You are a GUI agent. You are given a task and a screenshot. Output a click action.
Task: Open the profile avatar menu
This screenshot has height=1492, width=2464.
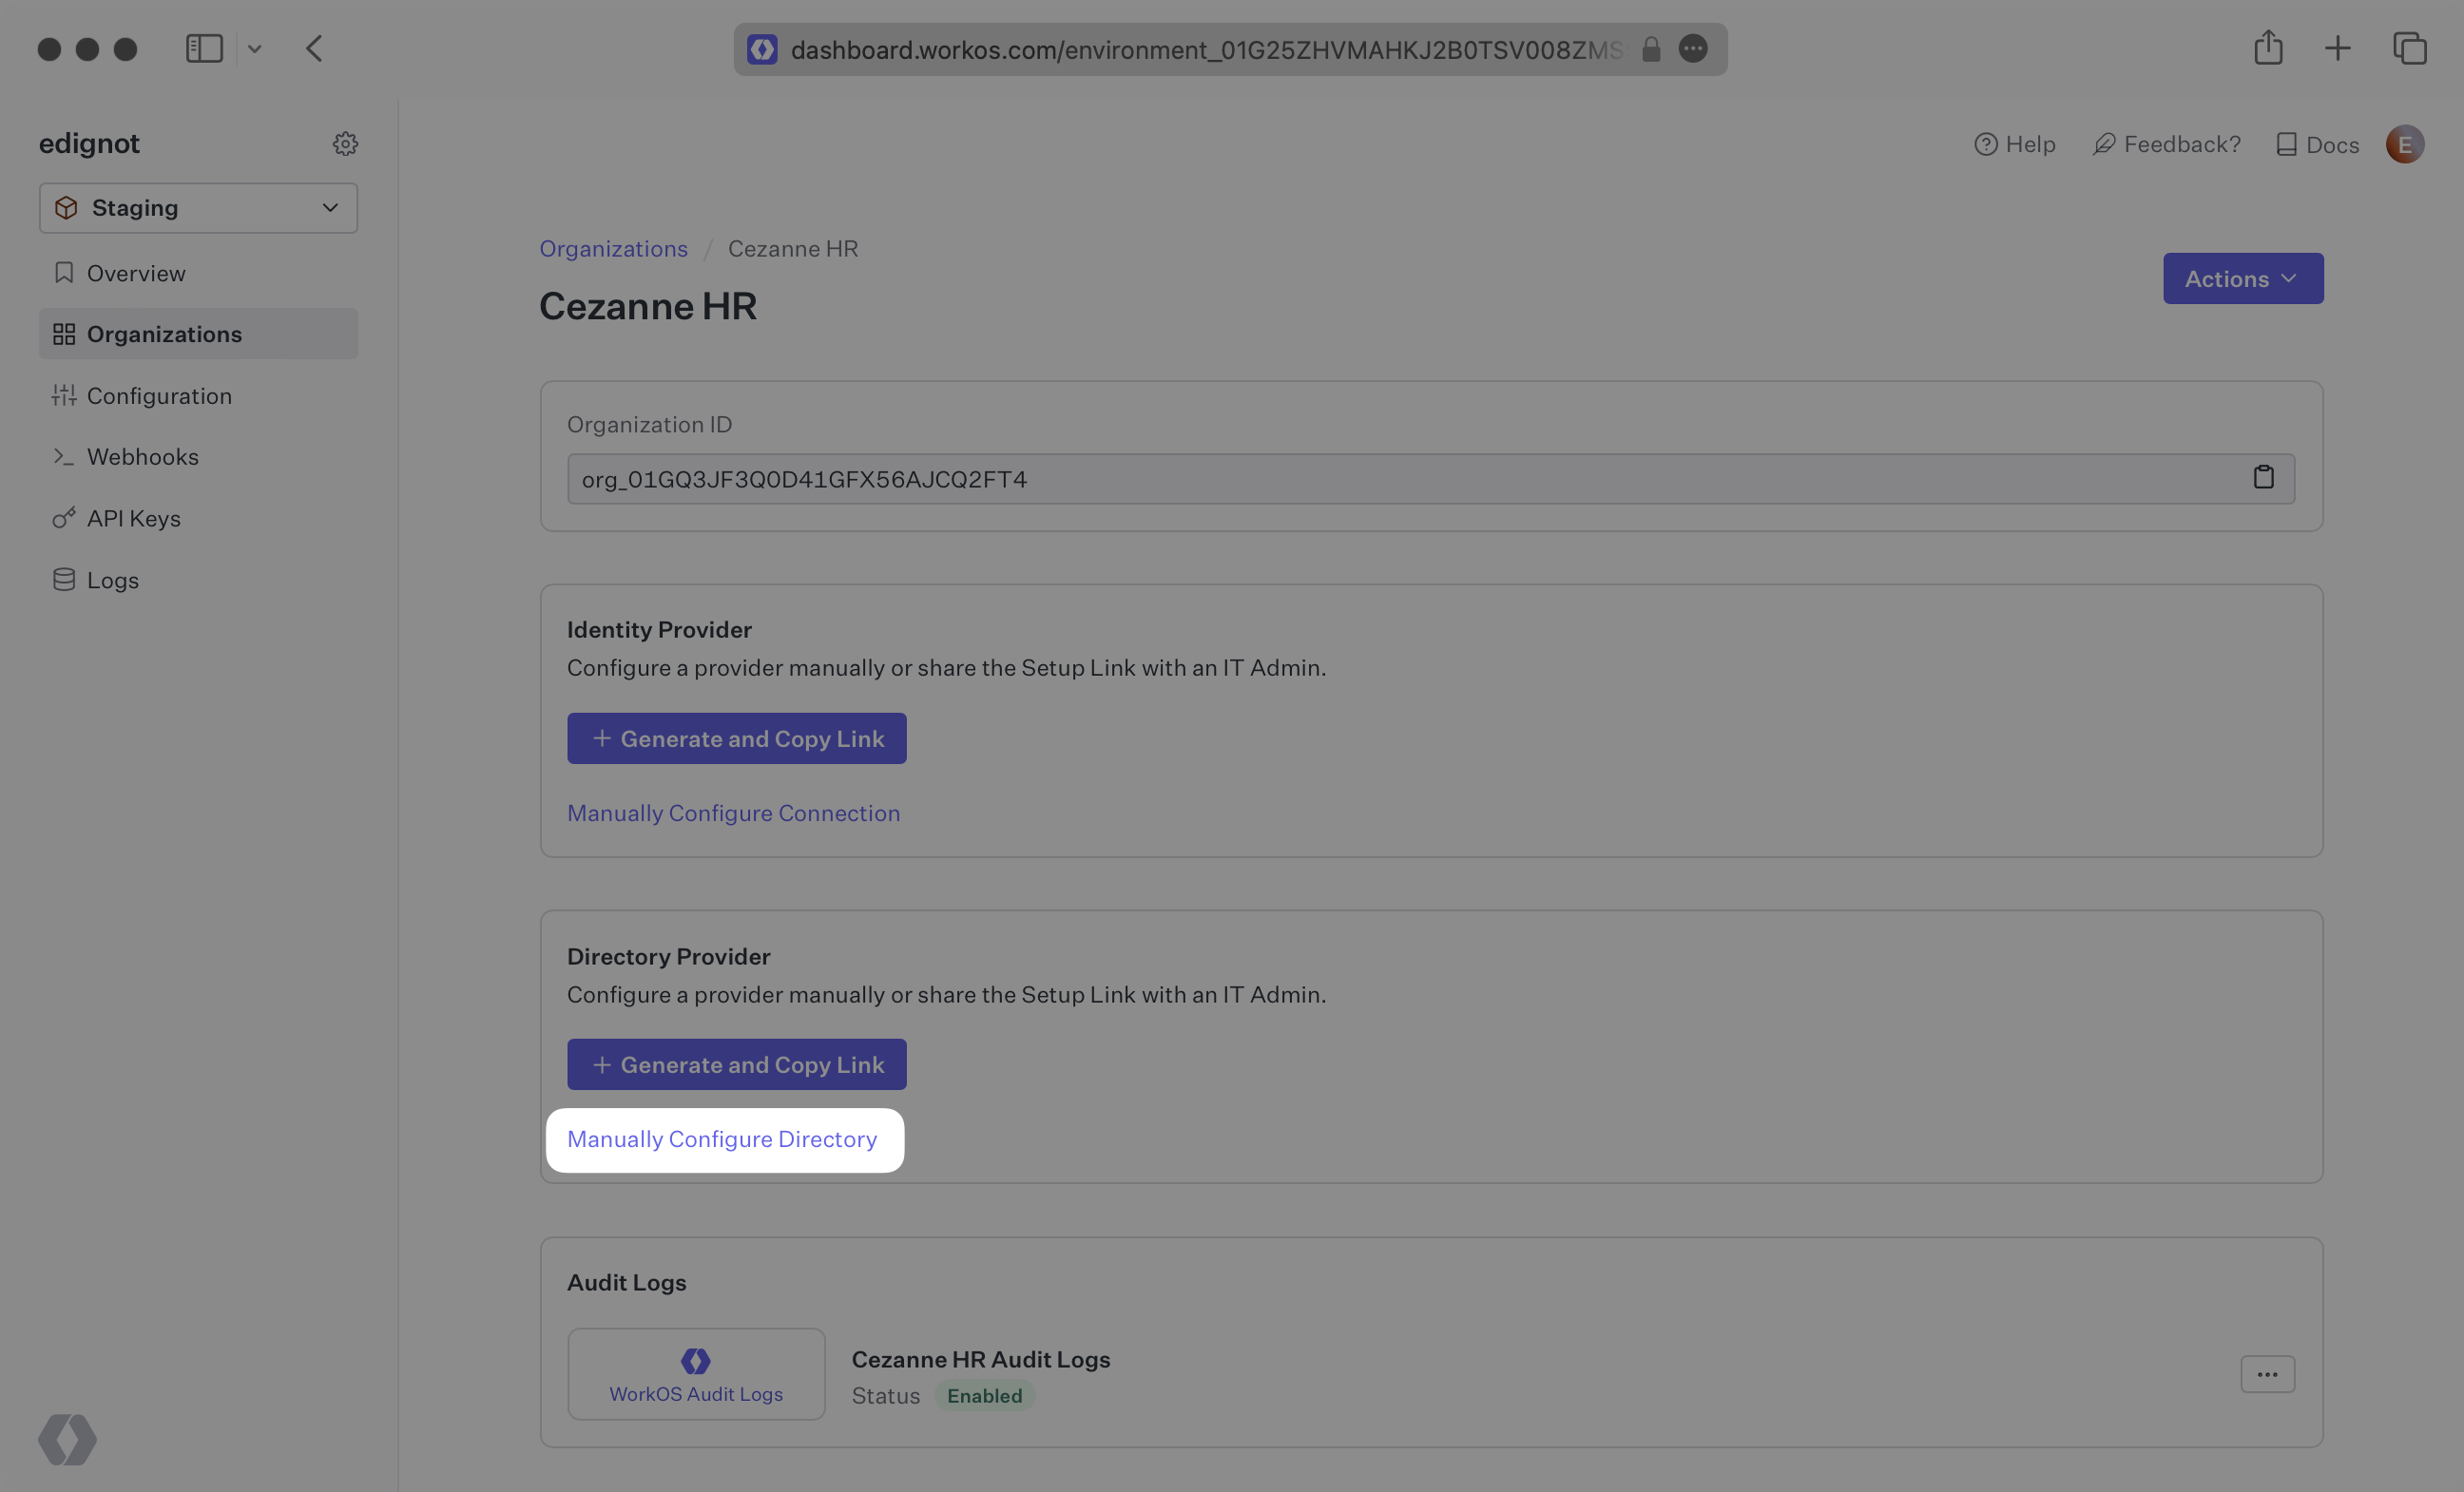(2404, 144)
